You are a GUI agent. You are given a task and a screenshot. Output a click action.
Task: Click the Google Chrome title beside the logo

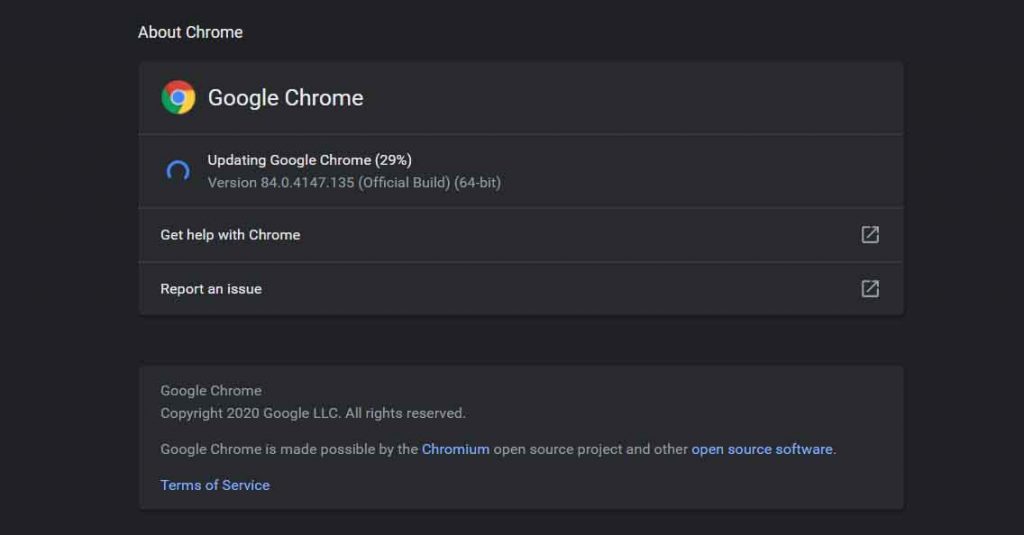(285, 98)
